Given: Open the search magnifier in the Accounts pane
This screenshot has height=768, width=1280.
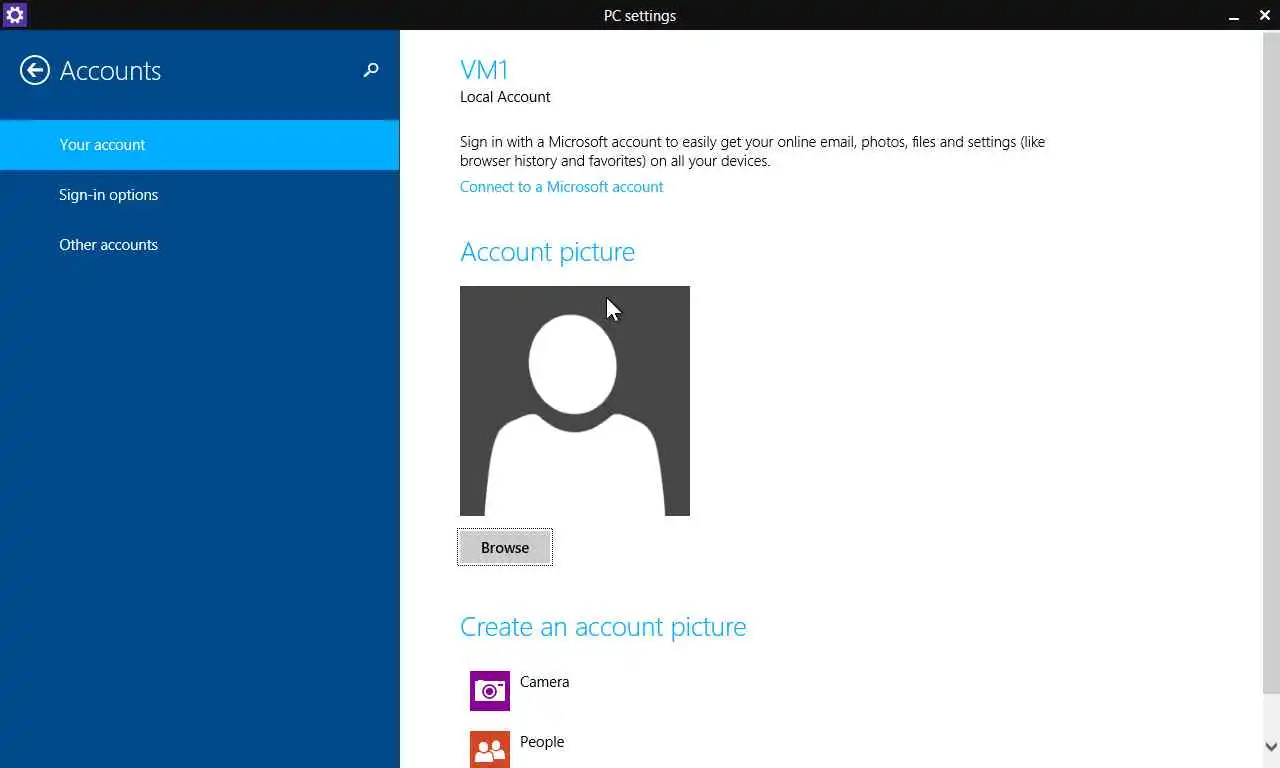Looking at the screenshot, I should [x=371, y=70].
